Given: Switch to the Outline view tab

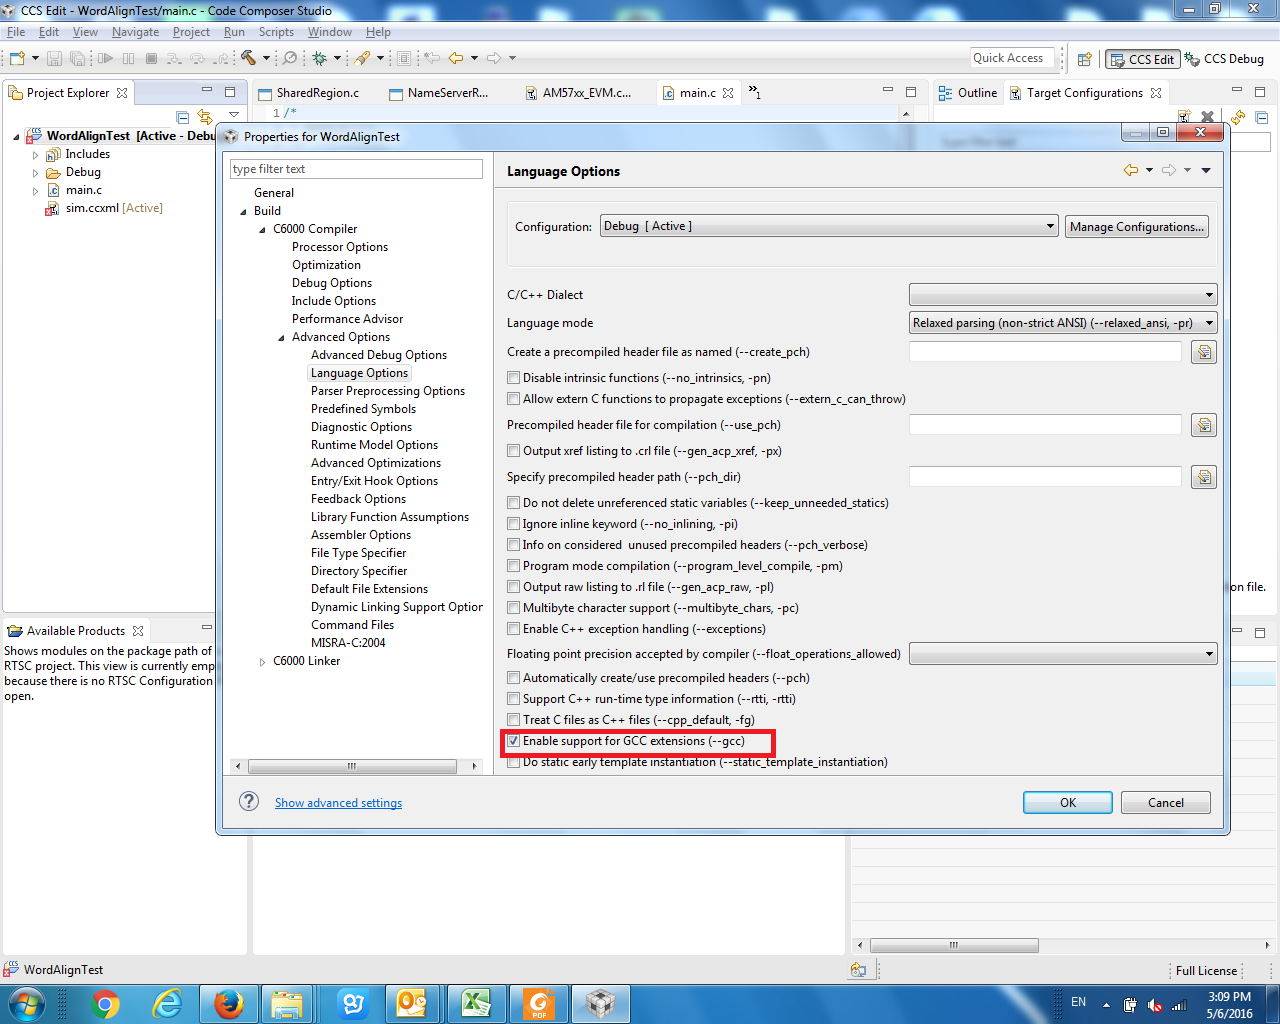Looking at the screenshot, I should [x=967, y=93].
